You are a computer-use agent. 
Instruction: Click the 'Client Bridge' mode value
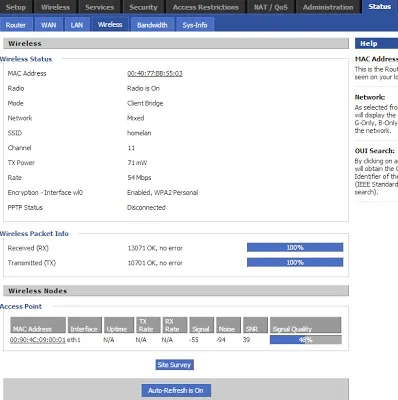(x=145, y=103)
